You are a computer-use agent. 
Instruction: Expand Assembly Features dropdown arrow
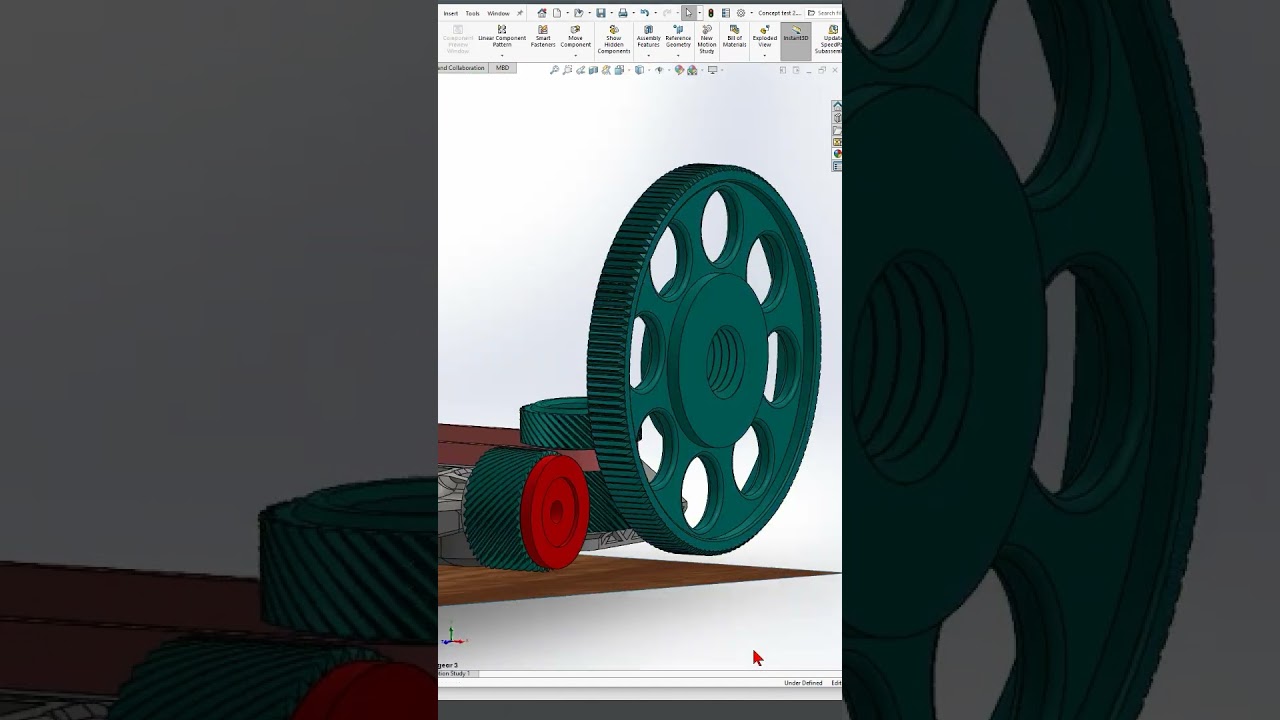coord(649,55)
